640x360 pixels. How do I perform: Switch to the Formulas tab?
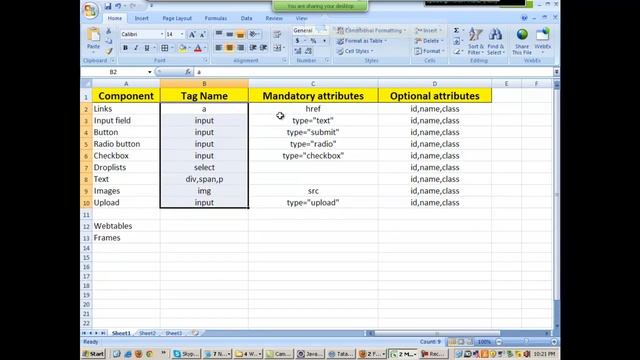[216, 18]
